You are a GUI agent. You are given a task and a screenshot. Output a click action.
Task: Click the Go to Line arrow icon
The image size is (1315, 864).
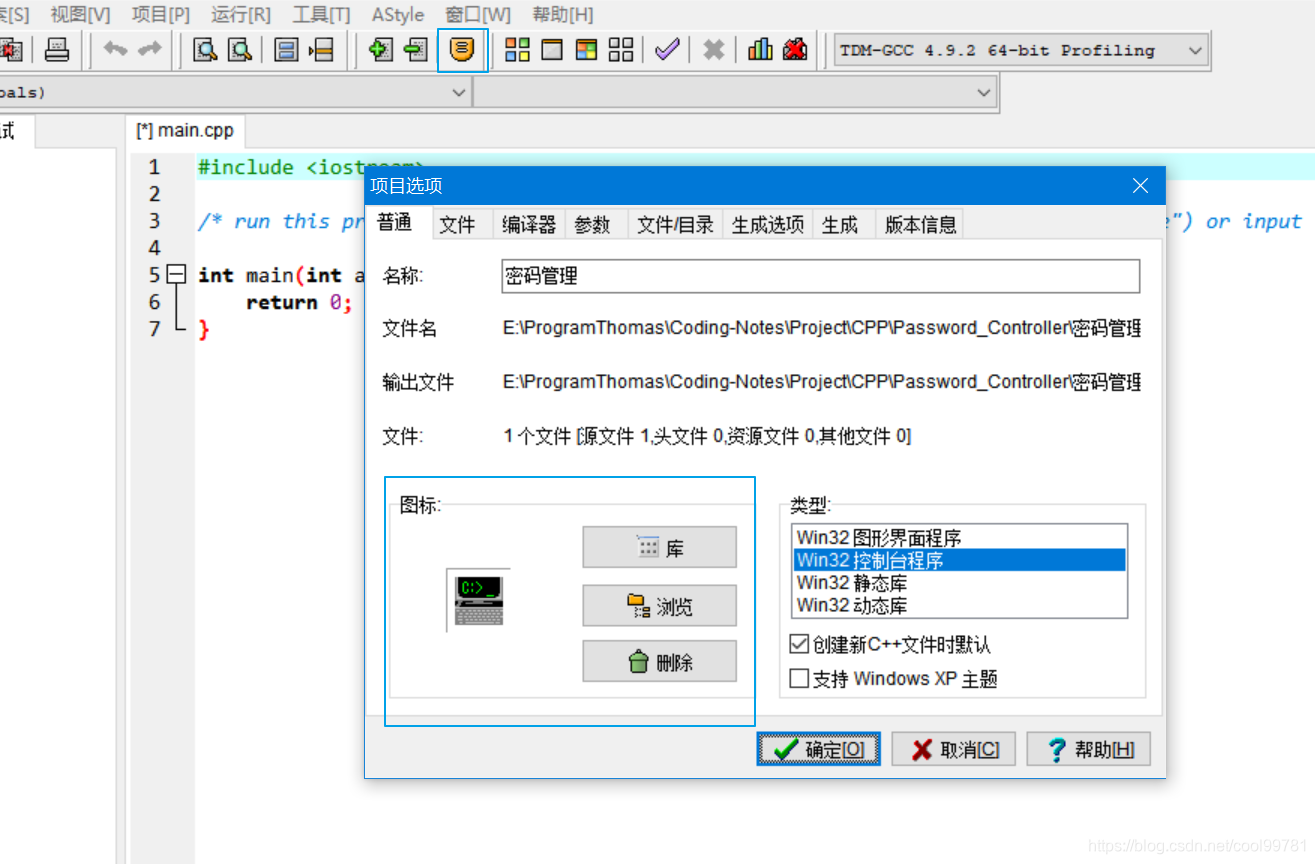(321, 50)
